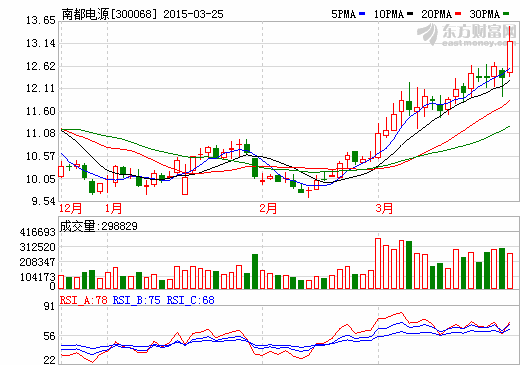Click the 10.57 price axis label
520x365 pixels.
point(41,156)
